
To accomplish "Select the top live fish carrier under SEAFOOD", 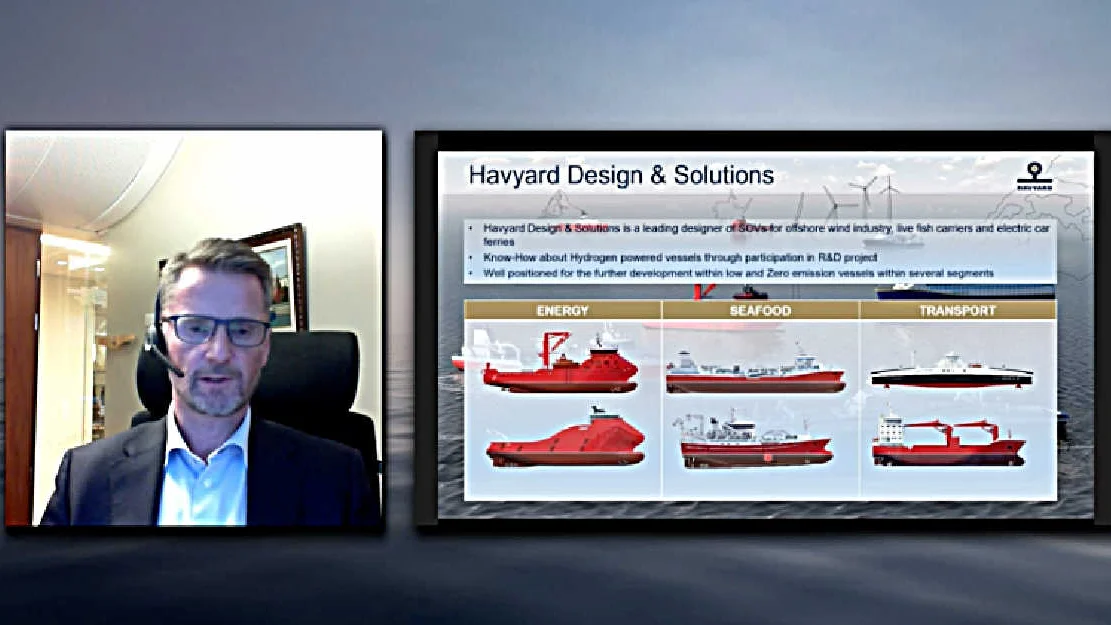I will coord(755,372).
